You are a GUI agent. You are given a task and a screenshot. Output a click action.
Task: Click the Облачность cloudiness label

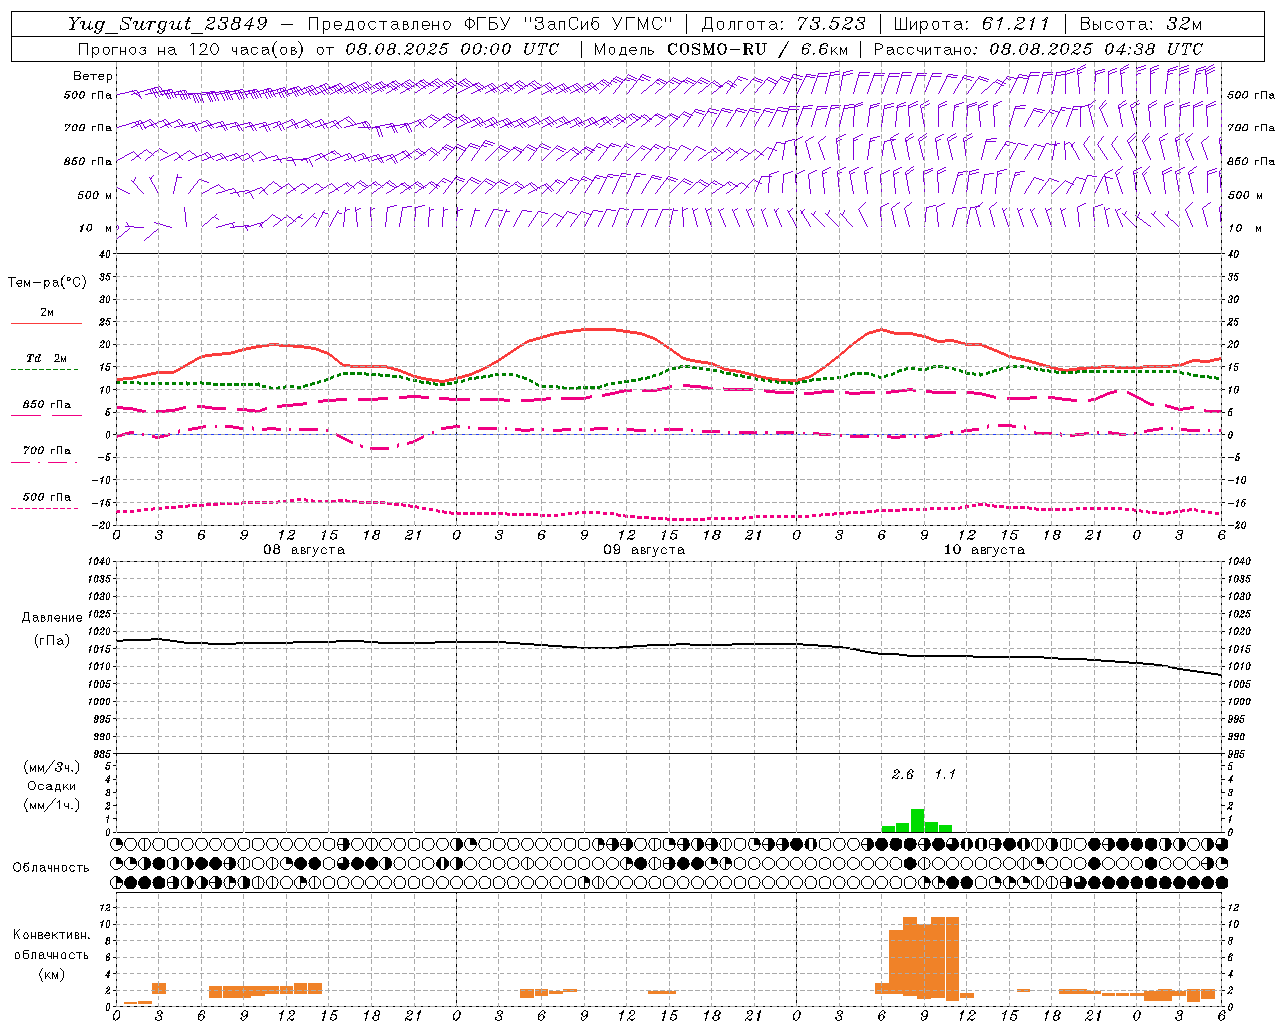point(51,868)
